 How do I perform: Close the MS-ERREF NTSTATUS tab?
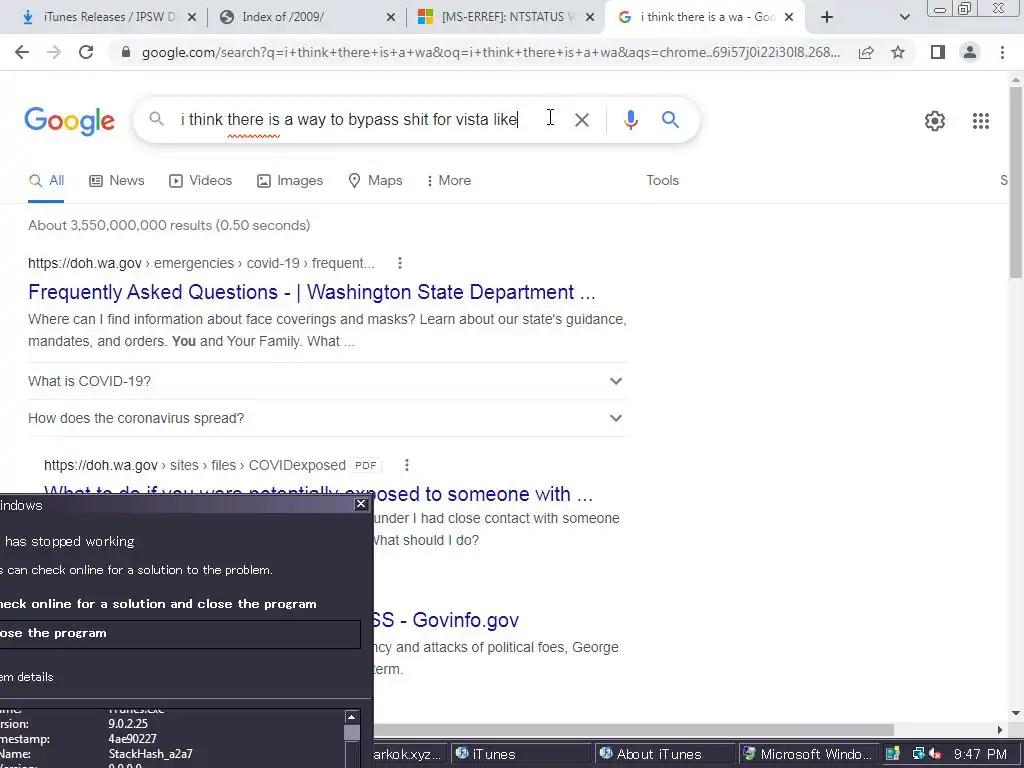click(x=590, y=18)
